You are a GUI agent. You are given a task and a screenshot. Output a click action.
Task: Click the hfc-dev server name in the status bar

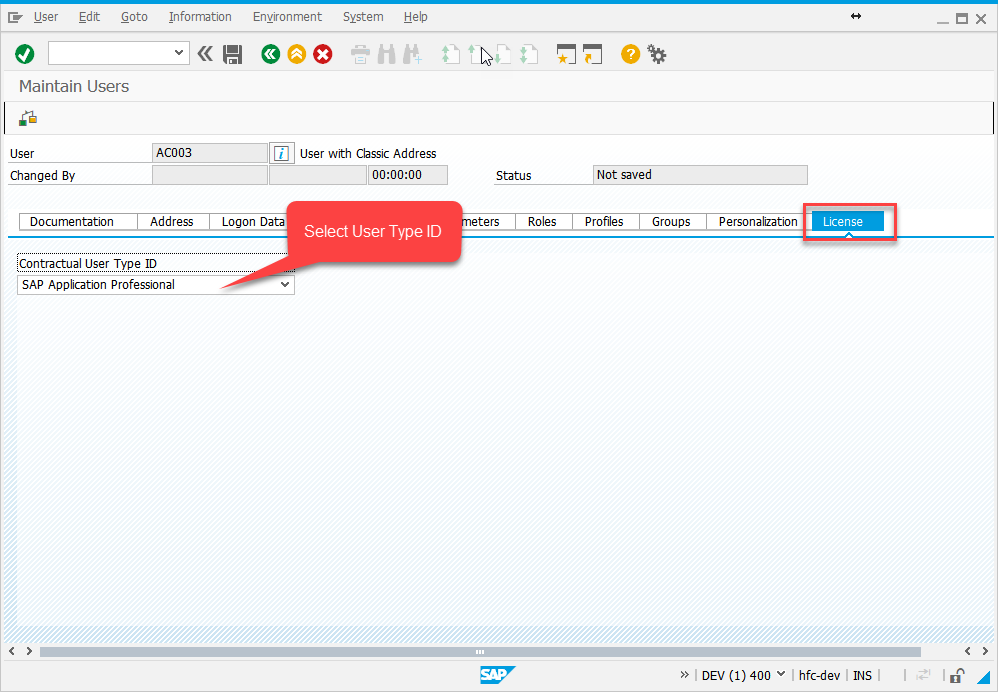point(819,675)
